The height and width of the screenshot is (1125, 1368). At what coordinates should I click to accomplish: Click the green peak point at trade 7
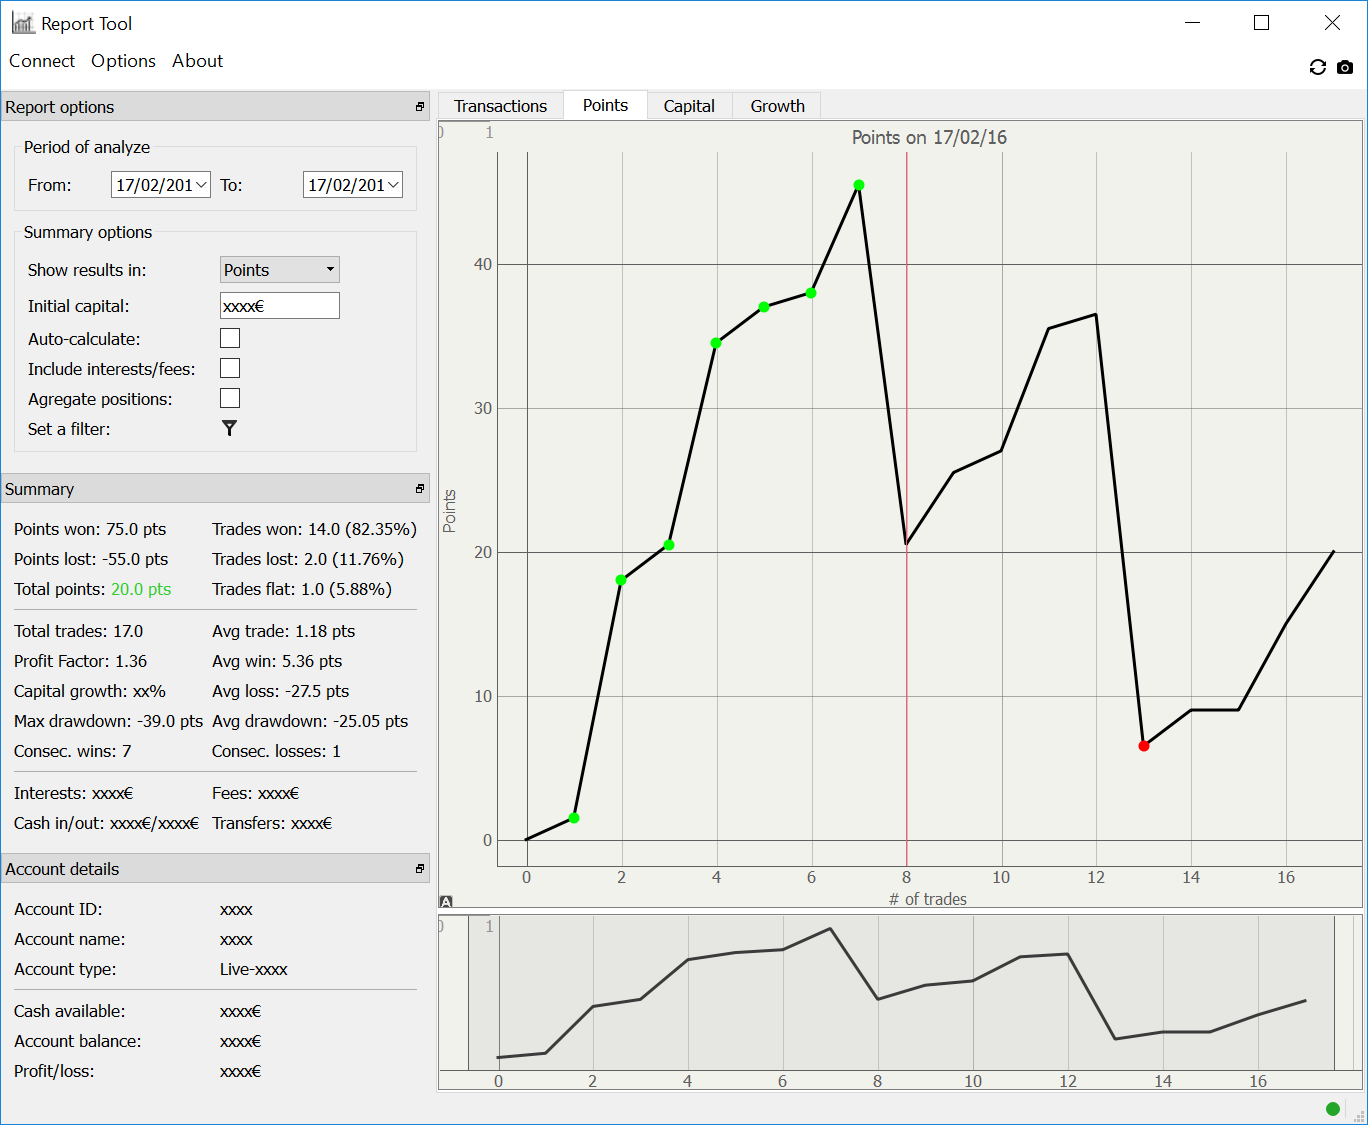click(859, 185)
